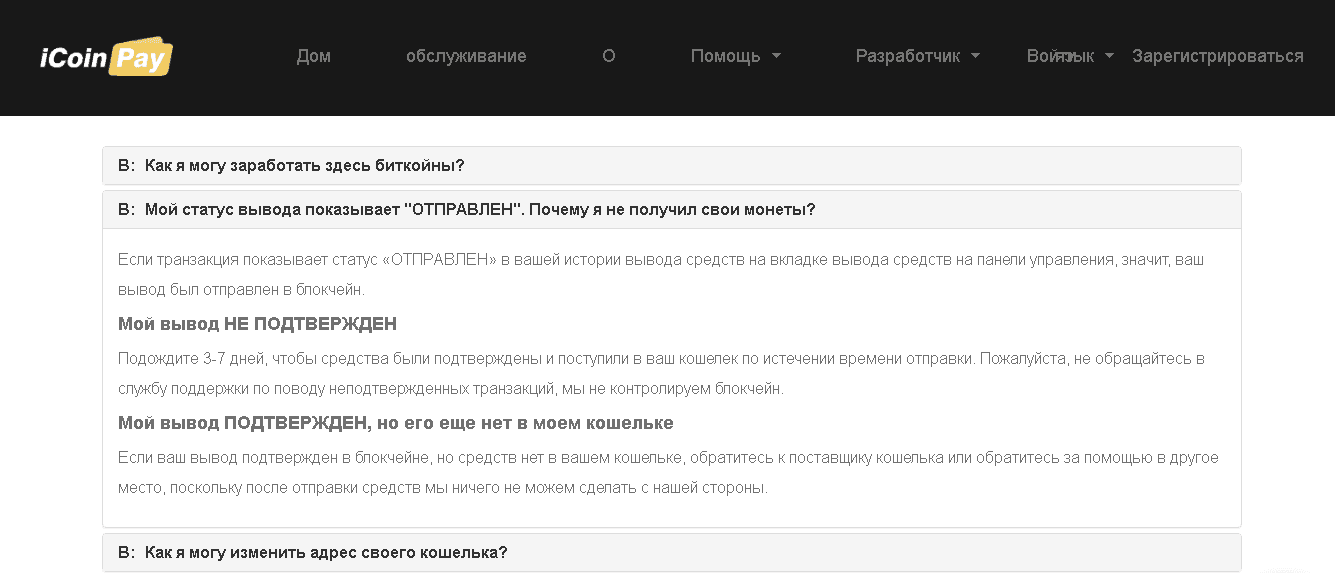Open the Помощь menu
The width and height of the screenshot is (1335, 573).
pos(726,56)
